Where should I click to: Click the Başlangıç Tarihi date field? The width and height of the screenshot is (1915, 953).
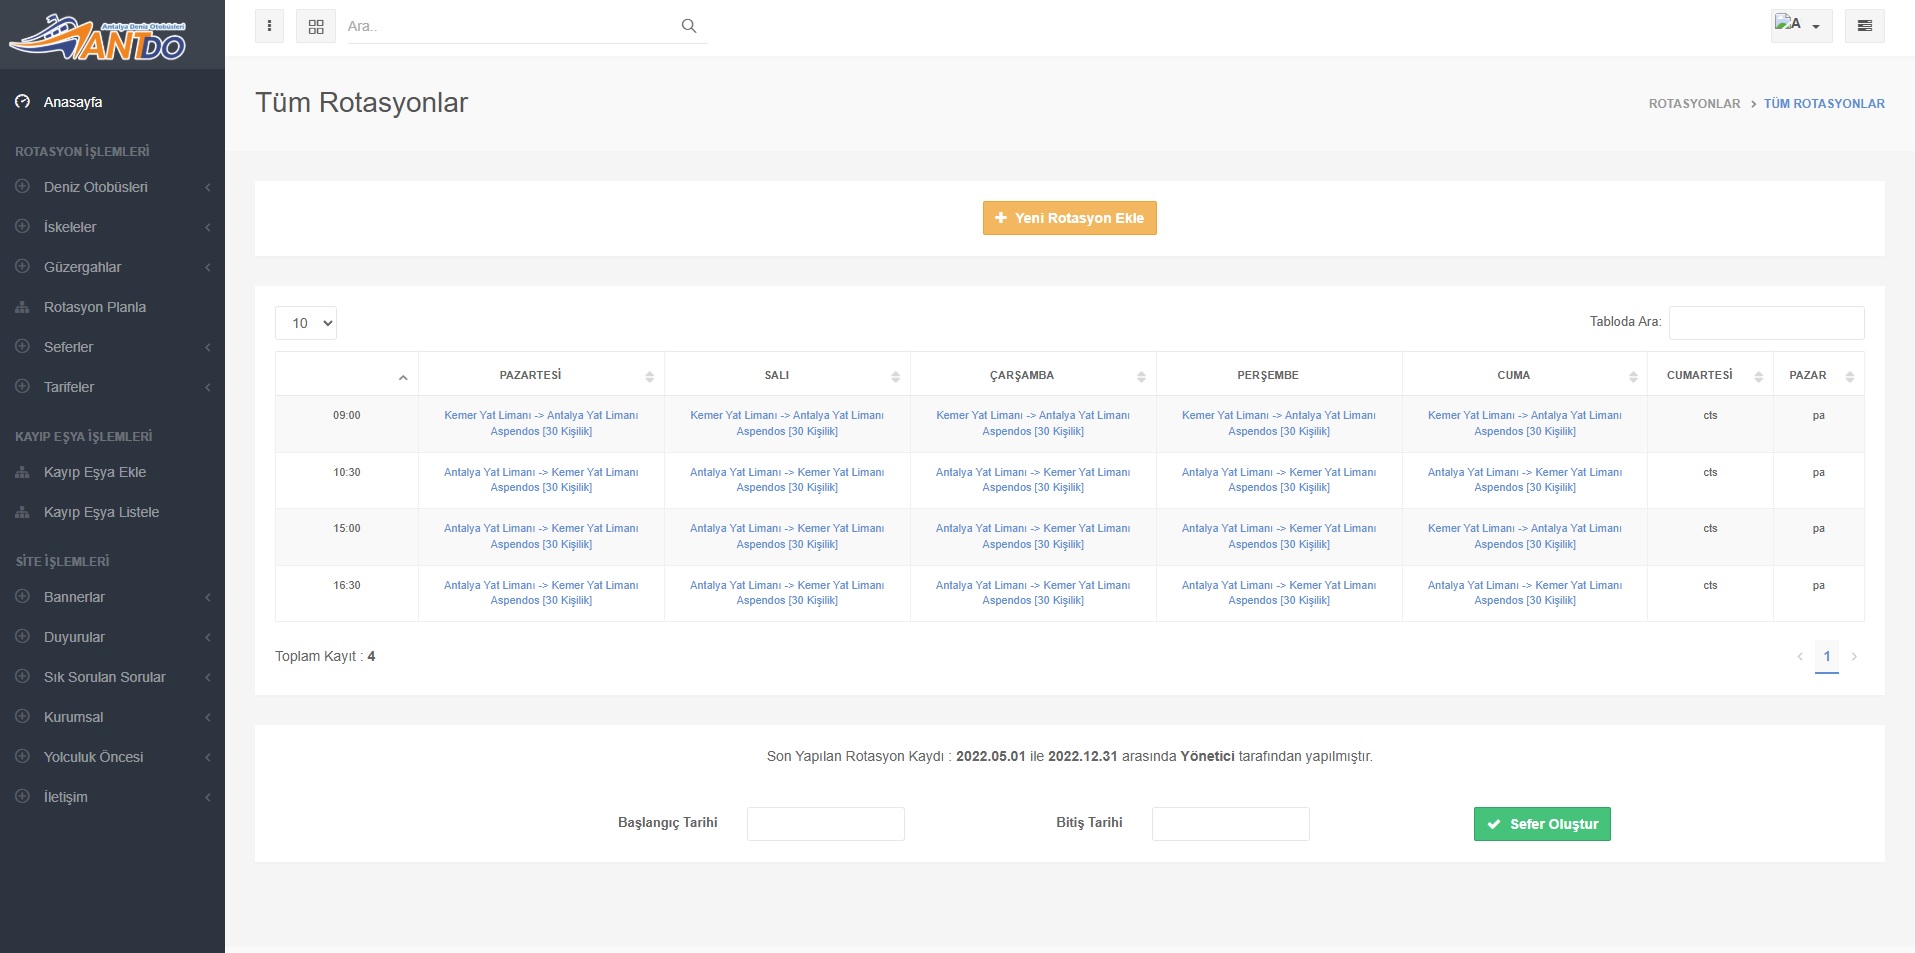click(825, 824)
